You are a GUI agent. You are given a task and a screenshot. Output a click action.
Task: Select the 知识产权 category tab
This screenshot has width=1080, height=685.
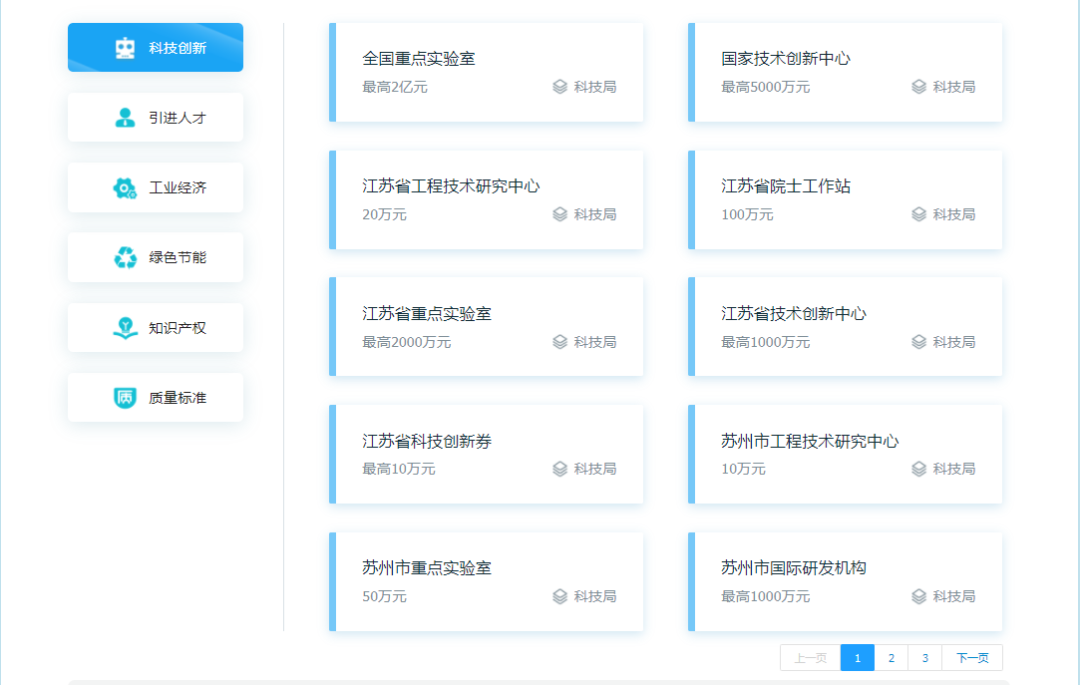point(155,328)
